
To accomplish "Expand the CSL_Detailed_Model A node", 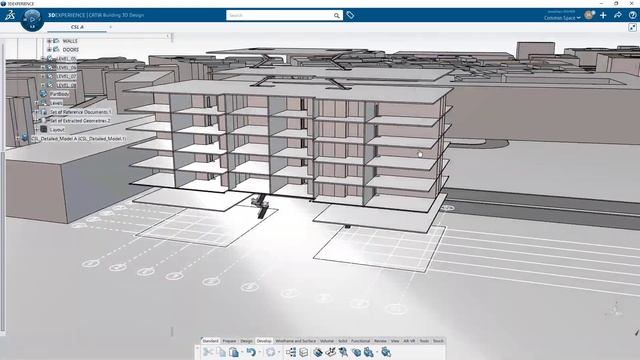I will tap(18, 138).
